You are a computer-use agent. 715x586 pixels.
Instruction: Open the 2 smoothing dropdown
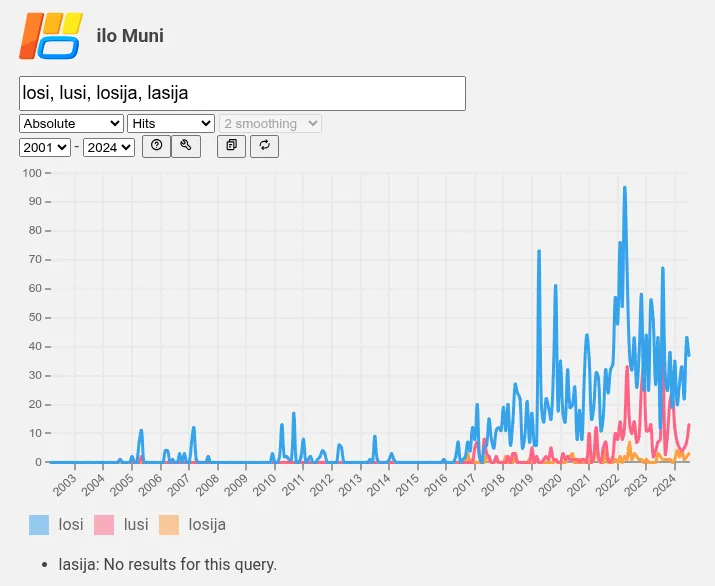point(272,123)
